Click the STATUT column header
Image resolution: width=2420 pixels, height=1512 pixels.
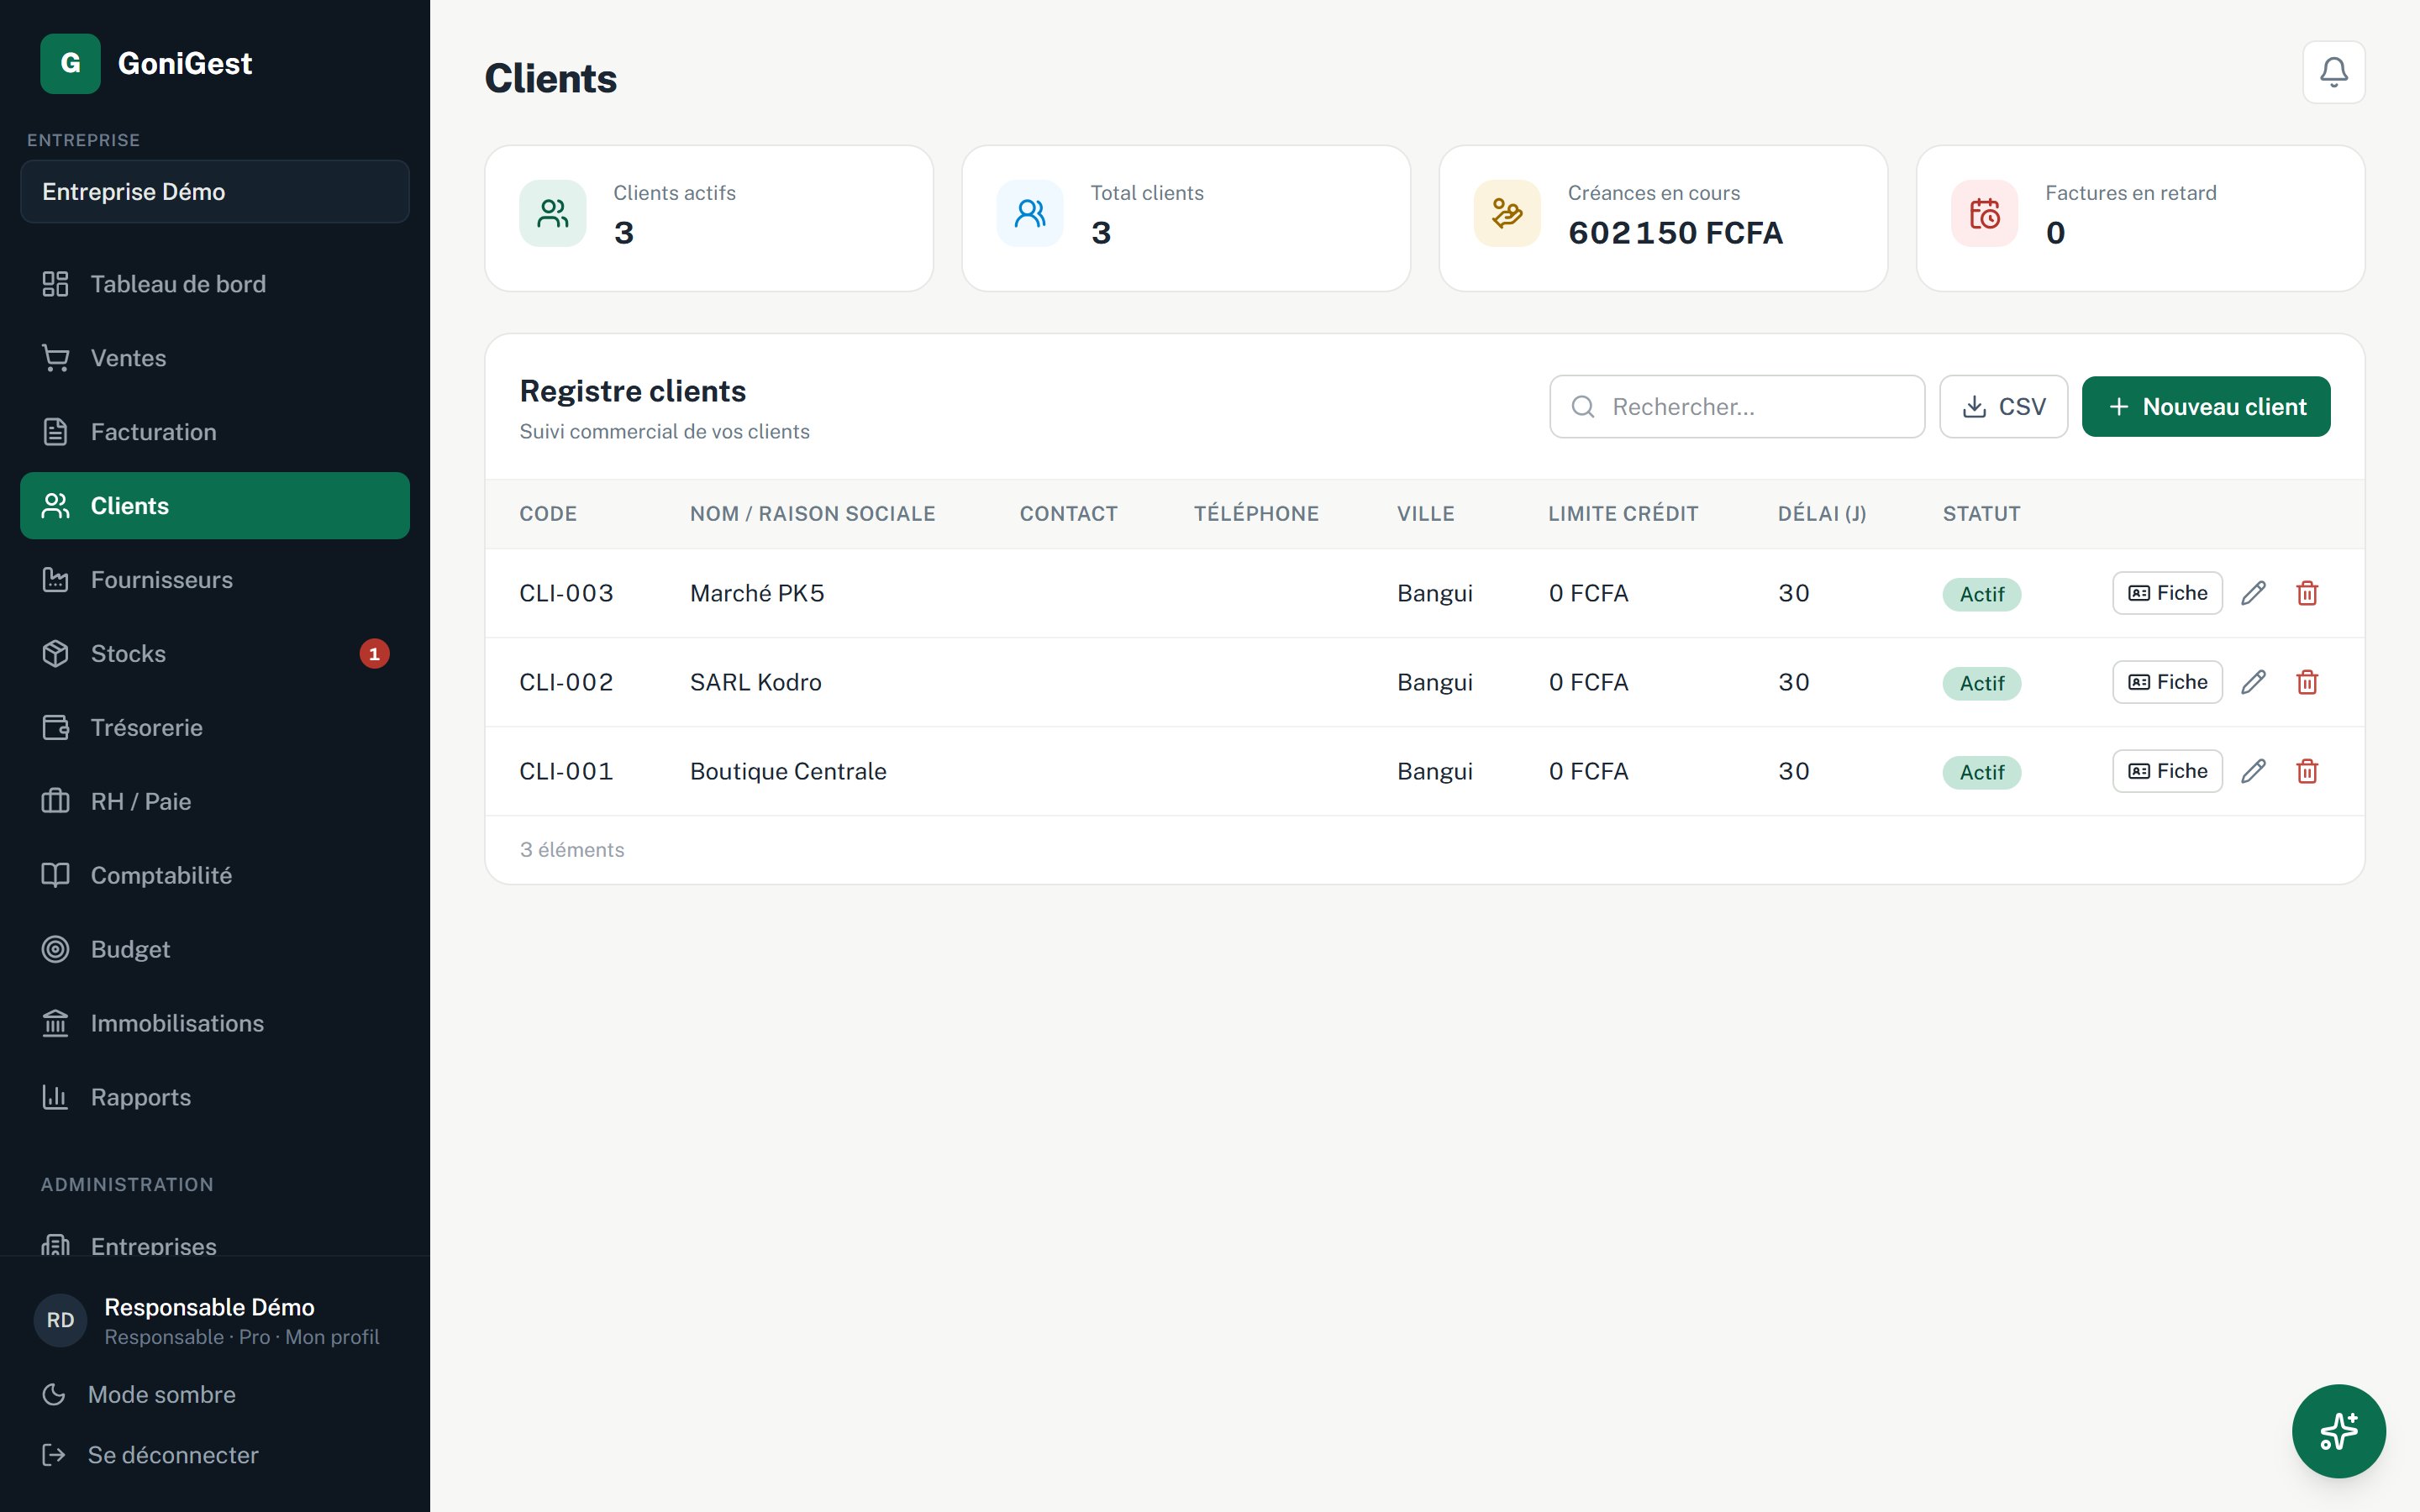click(1981, 514)
